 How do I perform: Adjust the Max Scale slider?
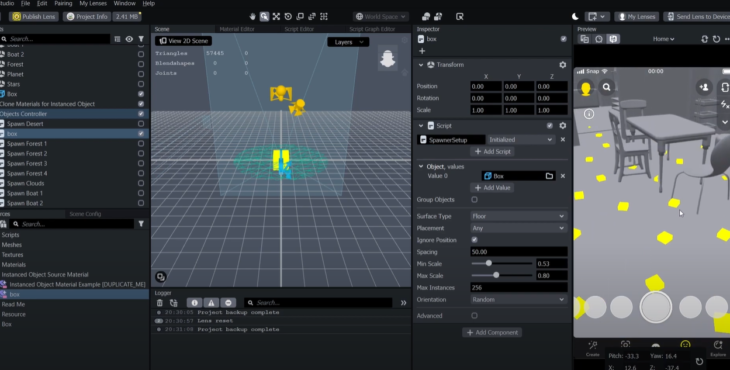tap(496, 276)
